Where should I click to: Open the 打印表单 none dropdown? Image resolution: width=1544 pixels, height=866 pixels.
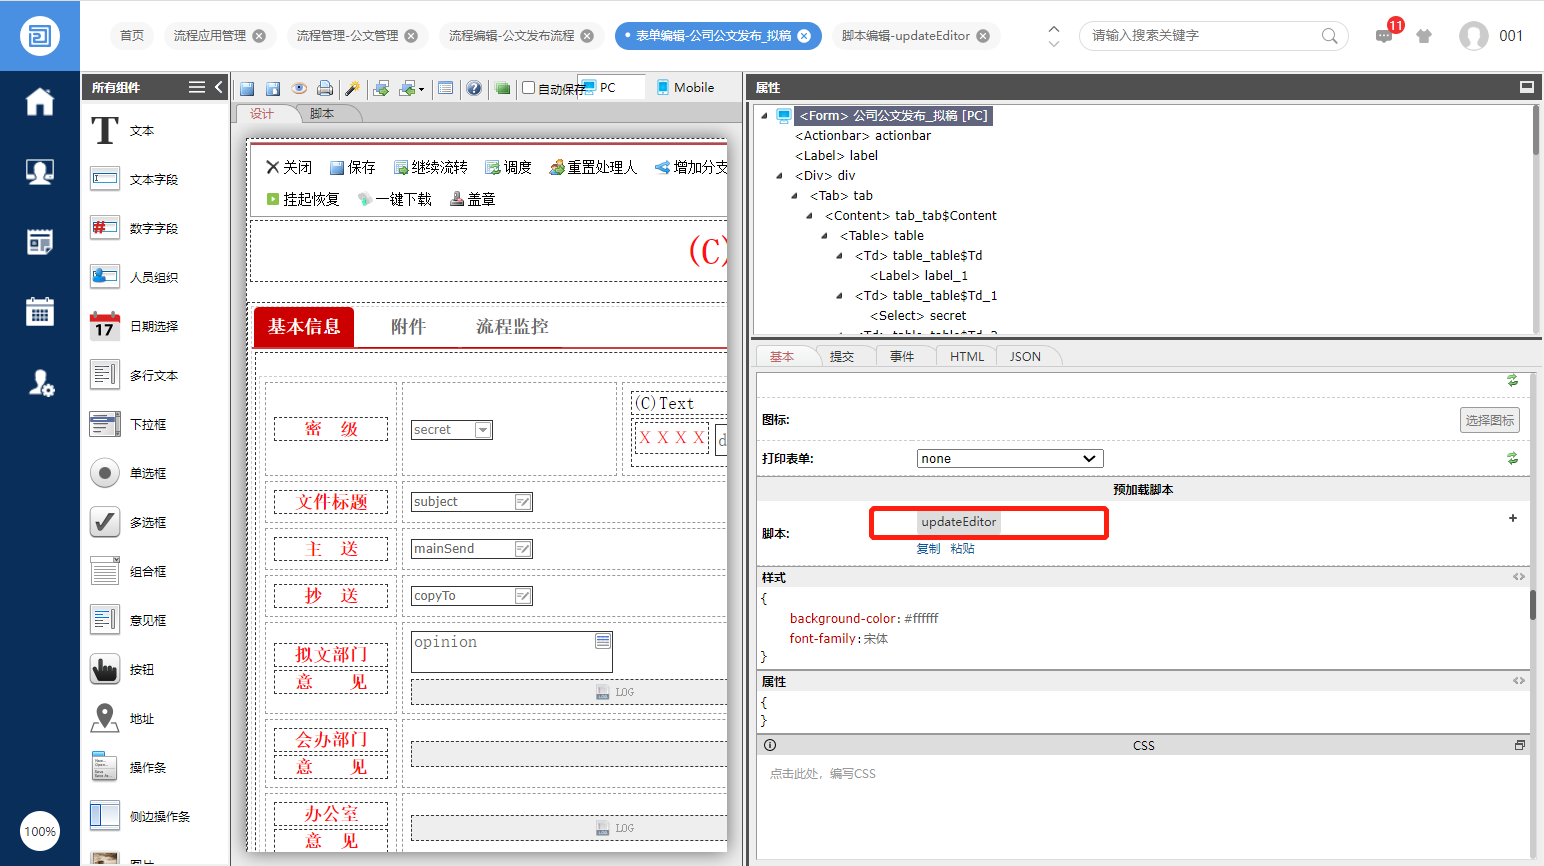tap(1010, 458)
